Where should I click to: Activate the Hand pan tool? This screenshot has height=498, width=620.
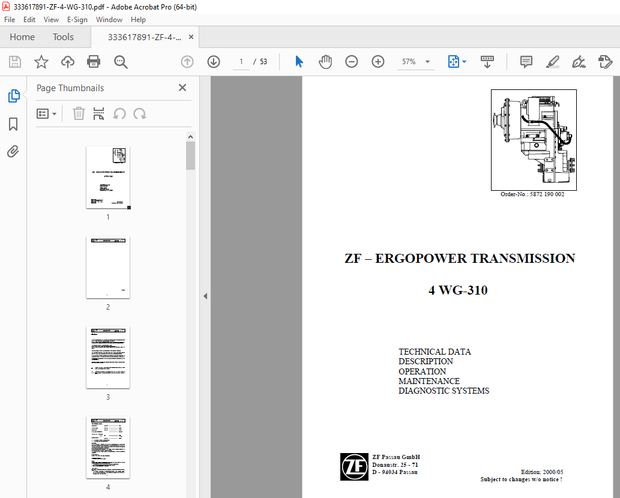click(325, 62)
